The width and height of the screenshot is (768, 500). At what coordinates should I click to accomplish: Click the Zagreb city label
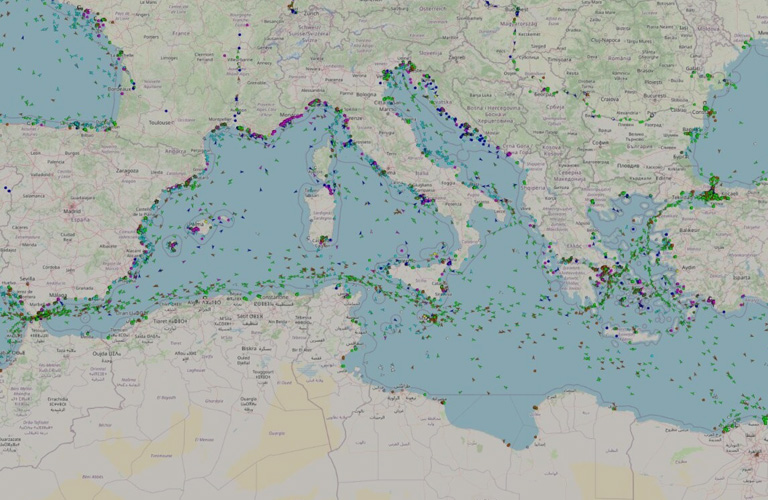(456, 57)
